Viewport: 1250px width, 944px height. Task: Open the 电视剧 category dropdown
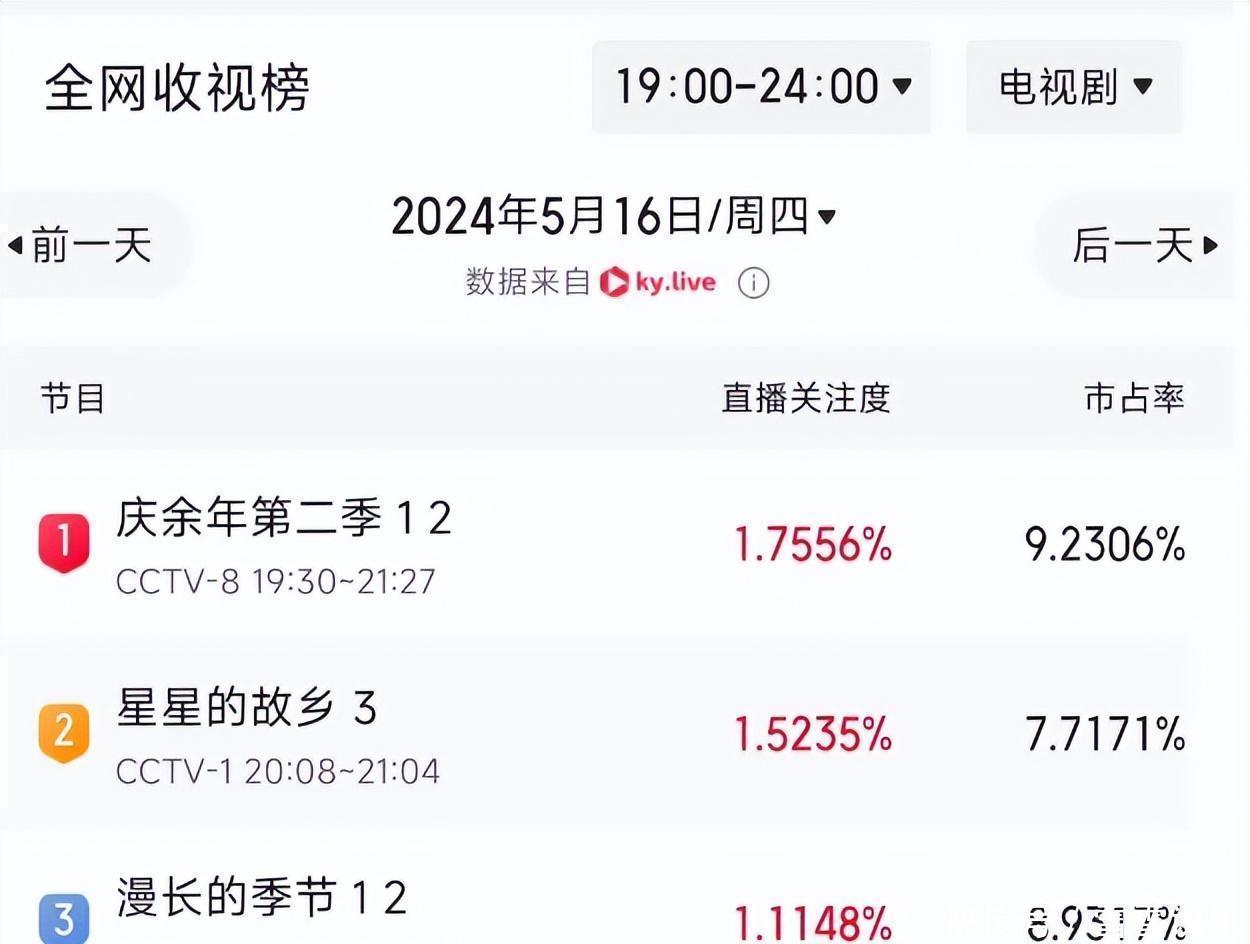point(1074,87)
